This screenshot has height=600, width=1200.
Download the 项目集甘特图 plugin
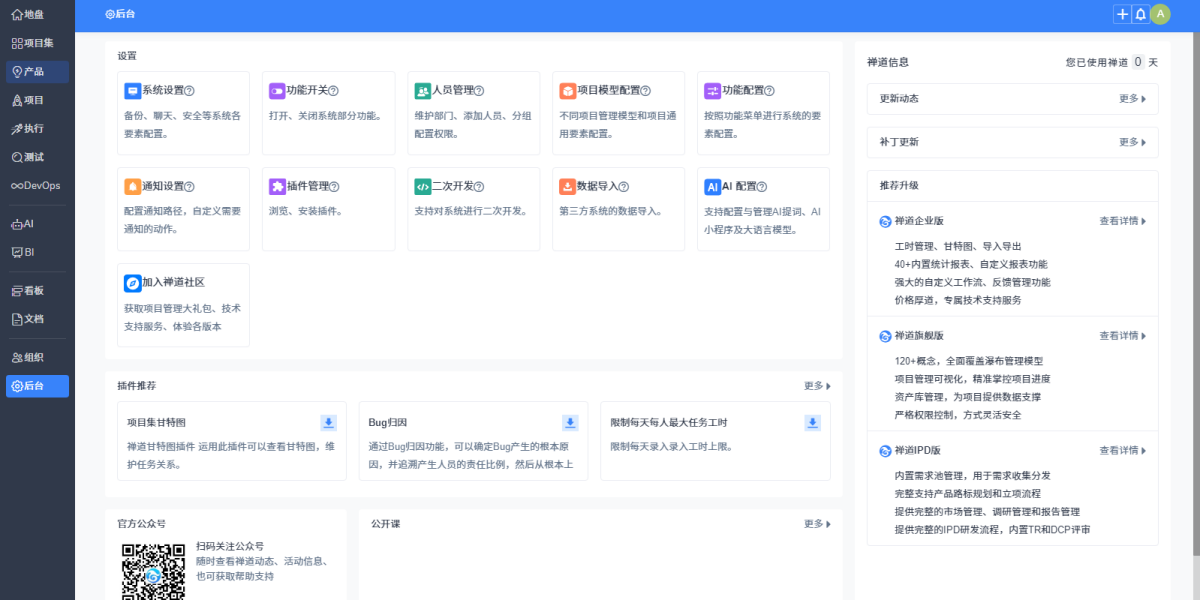(x=328, y=423)
